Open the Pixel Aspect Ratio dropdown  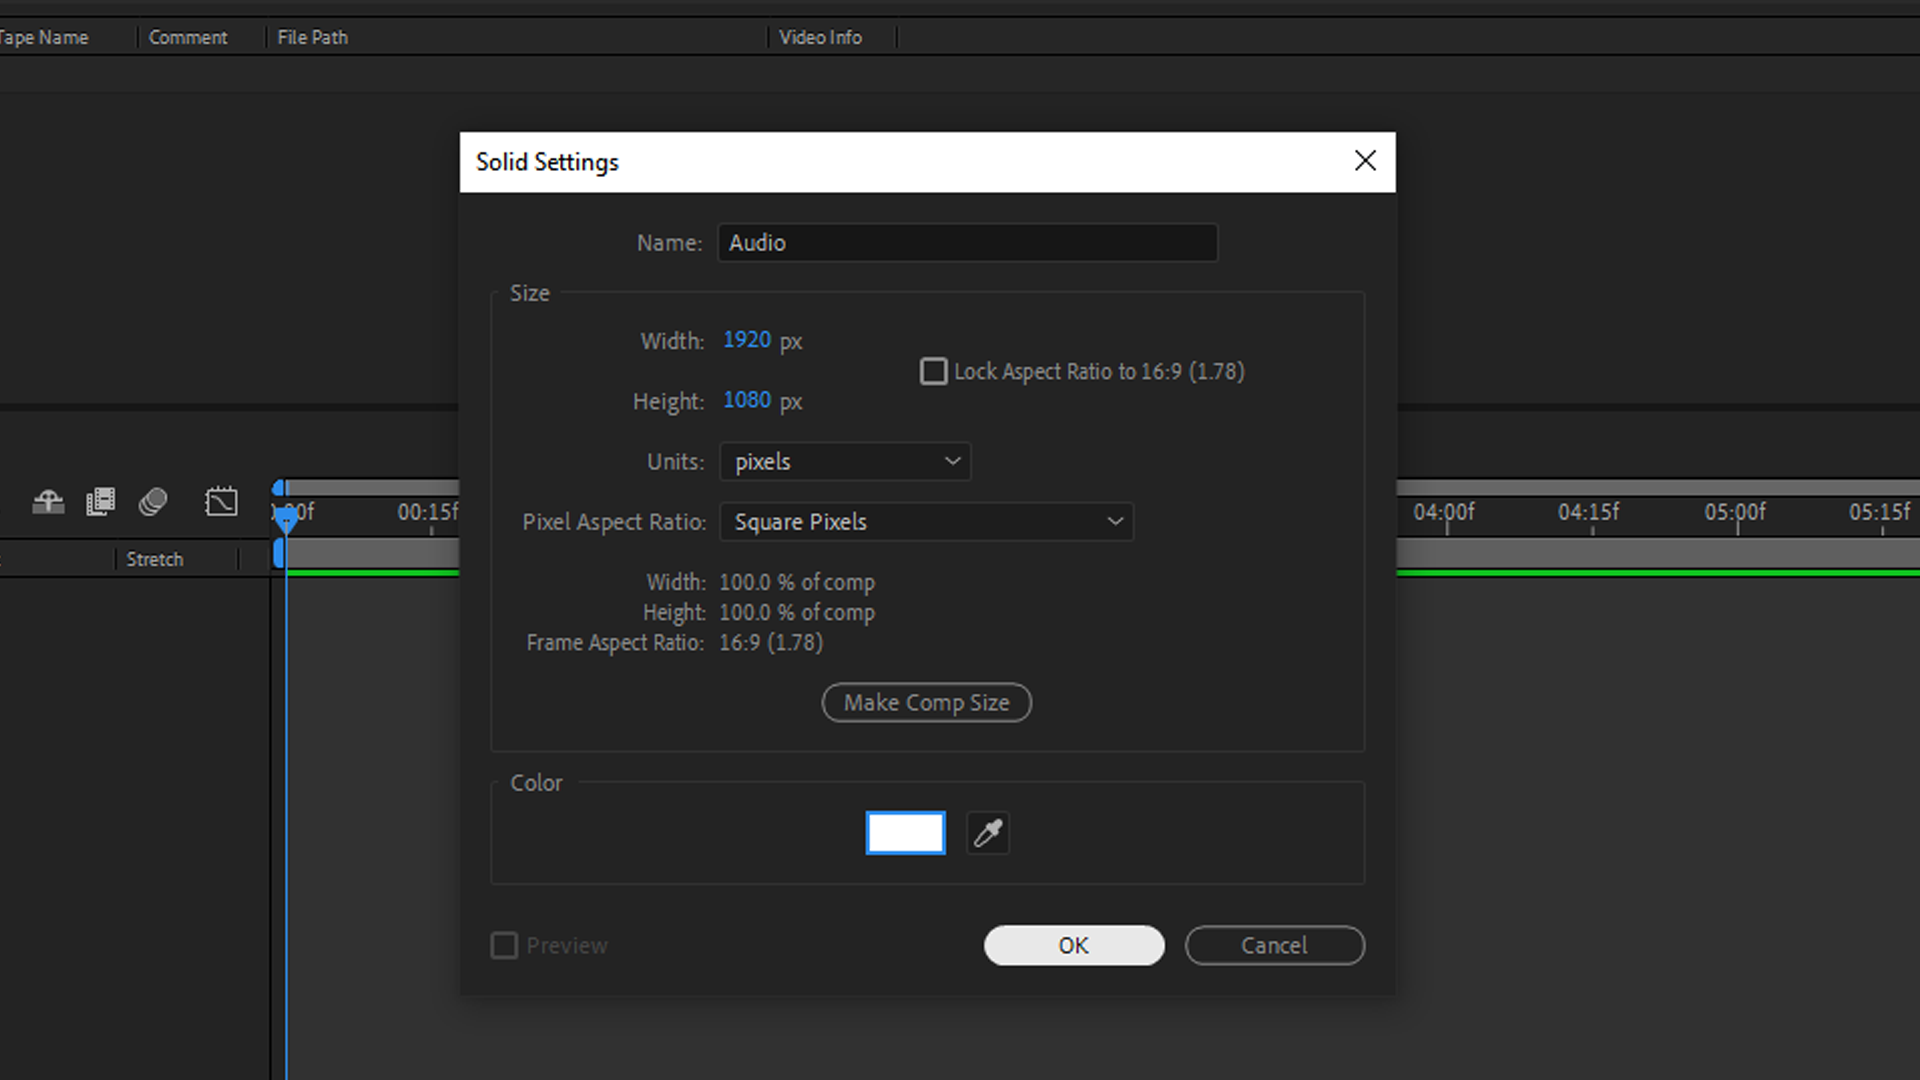pos(926,521)
